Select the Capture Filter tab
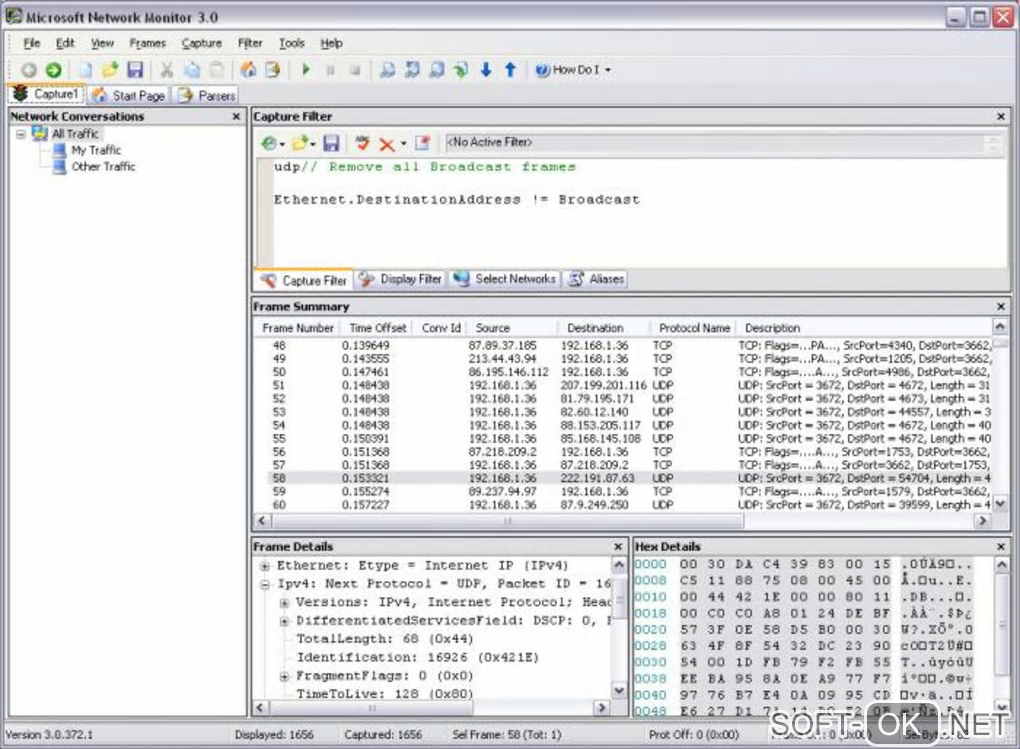 tap(303, 280)
